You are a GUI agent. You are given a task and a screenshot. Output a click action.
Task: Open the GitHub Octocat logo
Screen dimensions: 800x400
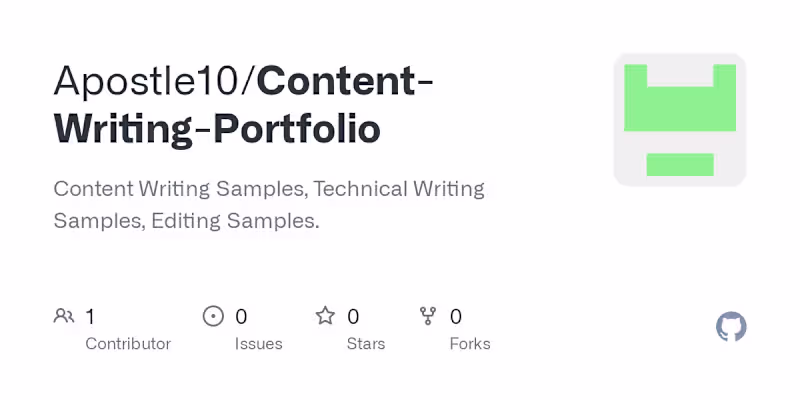point(731,327)
